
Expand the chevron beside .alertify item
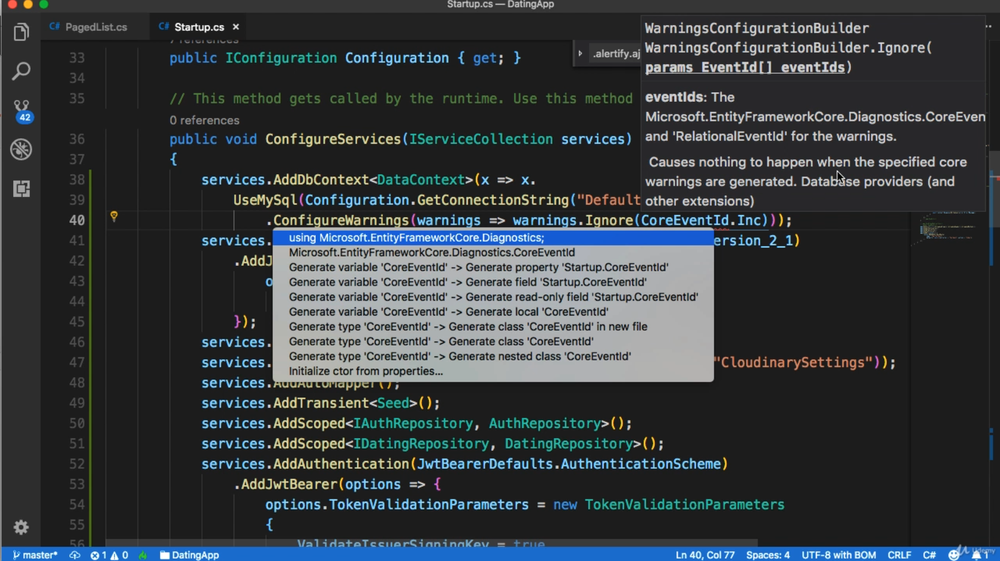click(580, 54)
